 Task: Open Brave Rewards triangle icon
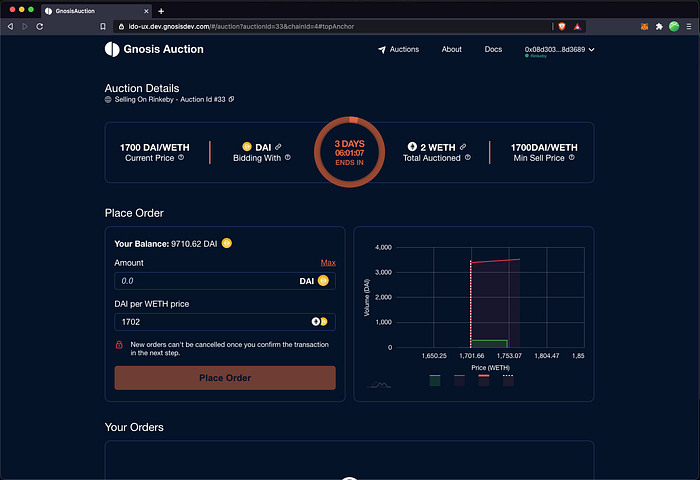click(x=577, y=27)
